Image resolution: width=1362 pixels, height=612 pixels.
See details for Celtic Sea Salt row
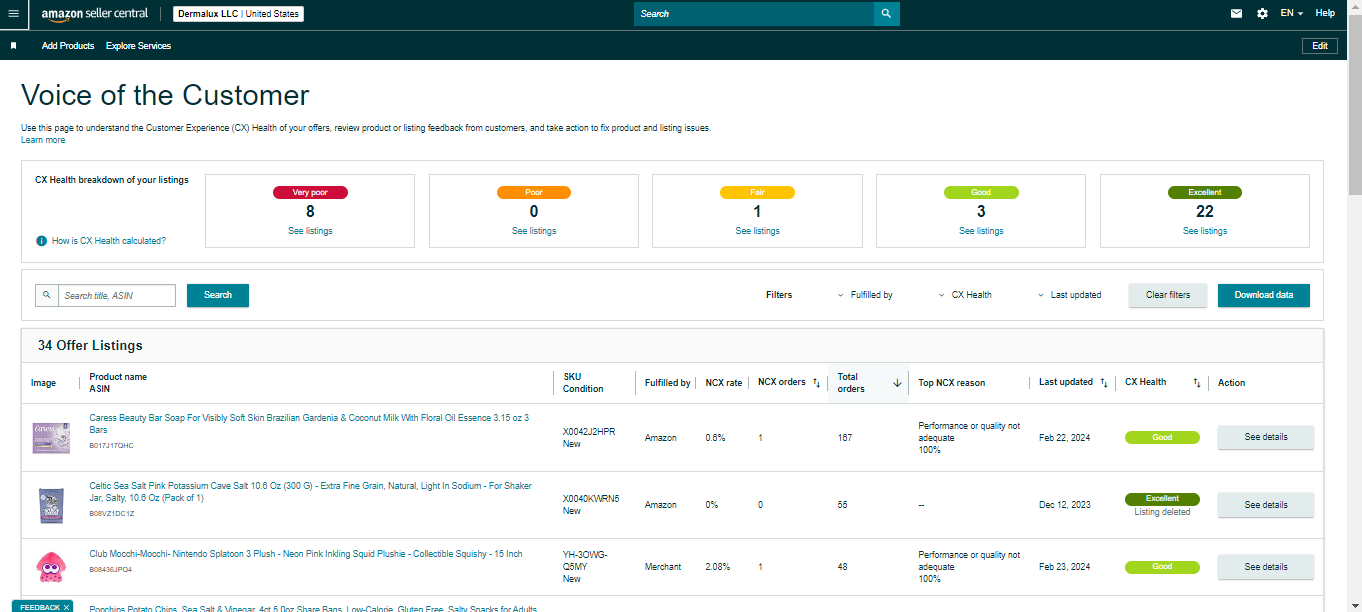pos(1265,505)
